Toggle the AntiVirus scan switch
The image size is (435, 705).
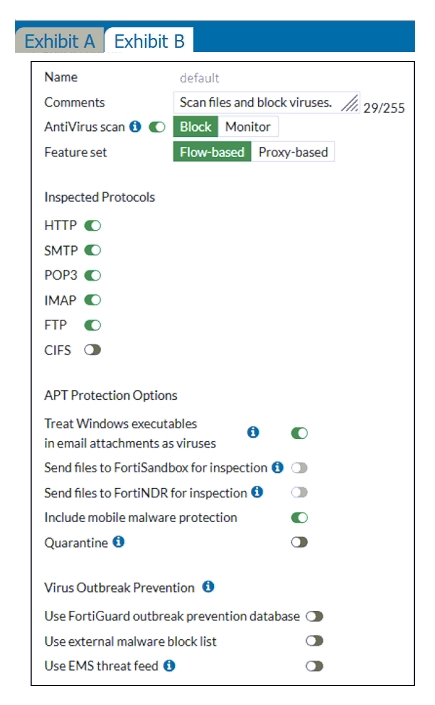coord(157,127)
